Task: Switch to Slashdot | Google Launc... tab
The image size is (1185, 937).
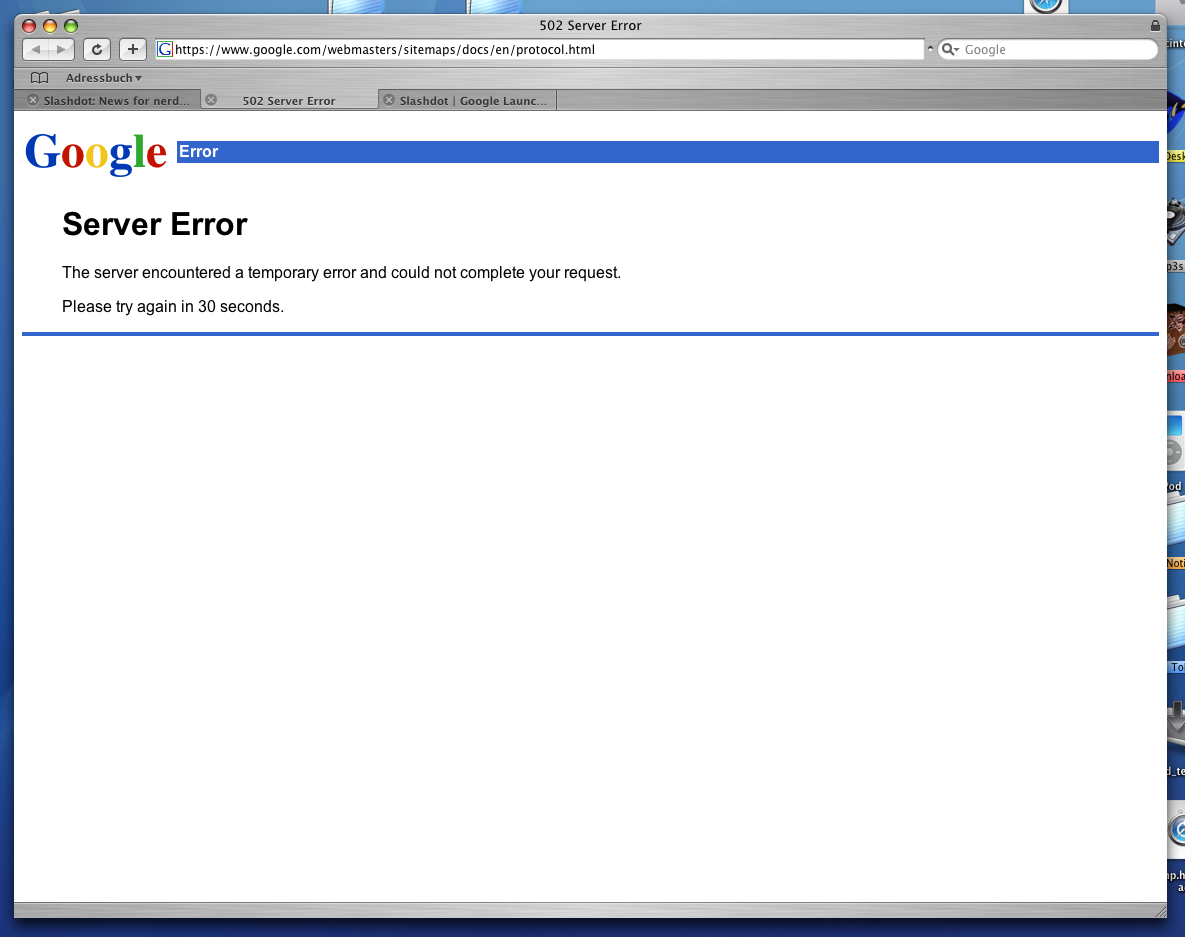Action: tap(468, 101)
